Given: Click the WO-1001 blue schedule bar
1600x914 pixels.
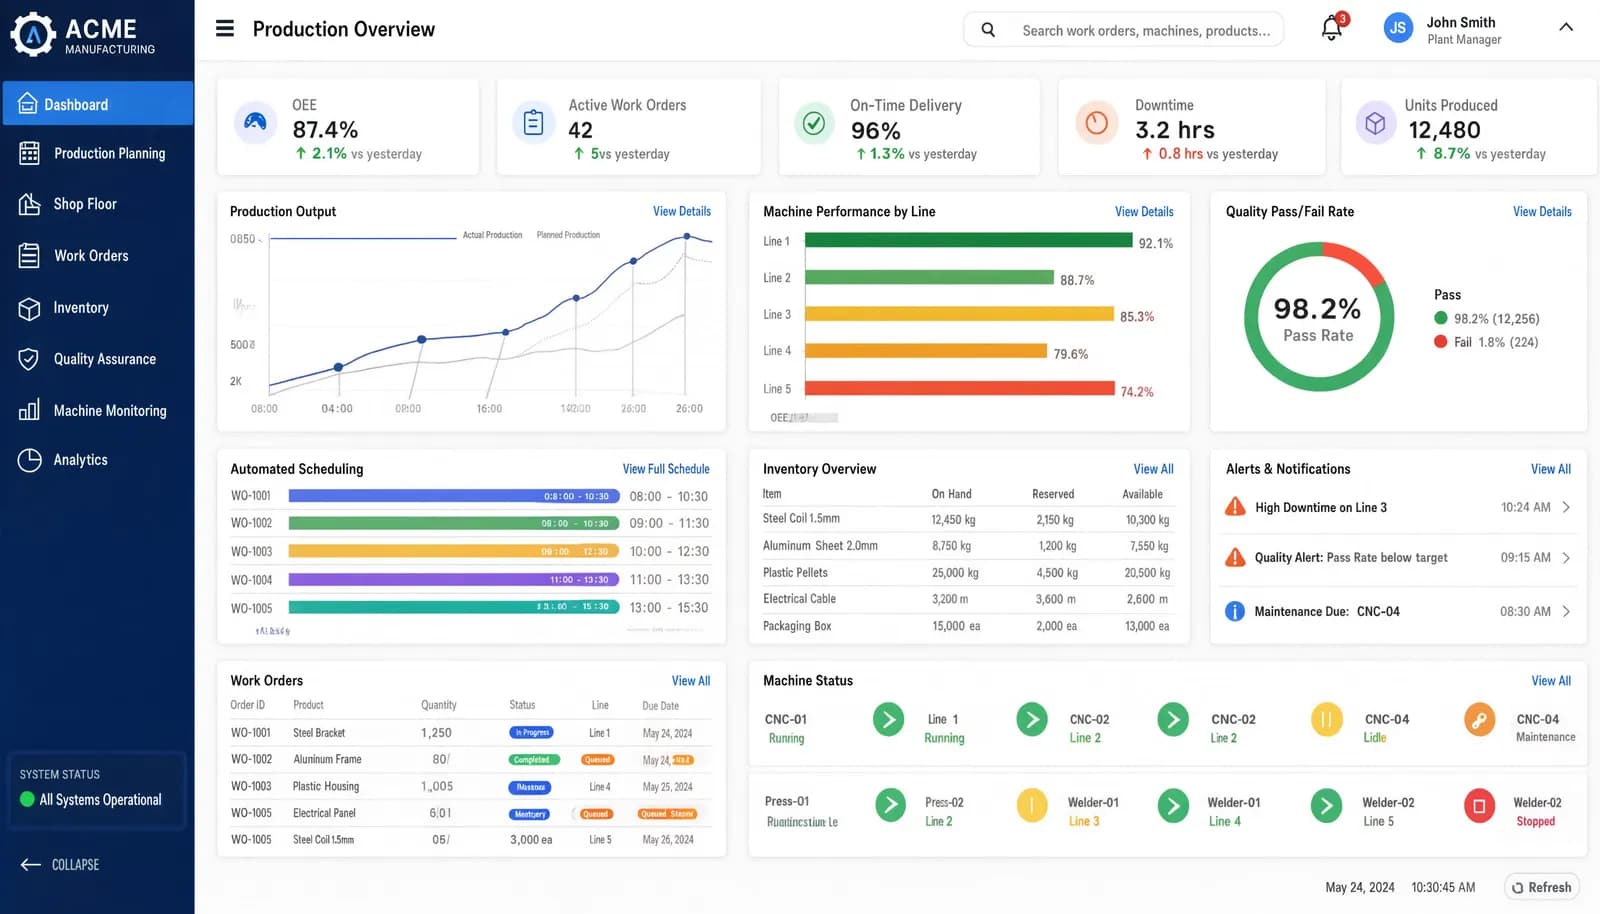Looking at the screenshot, I should coord(453,496).
